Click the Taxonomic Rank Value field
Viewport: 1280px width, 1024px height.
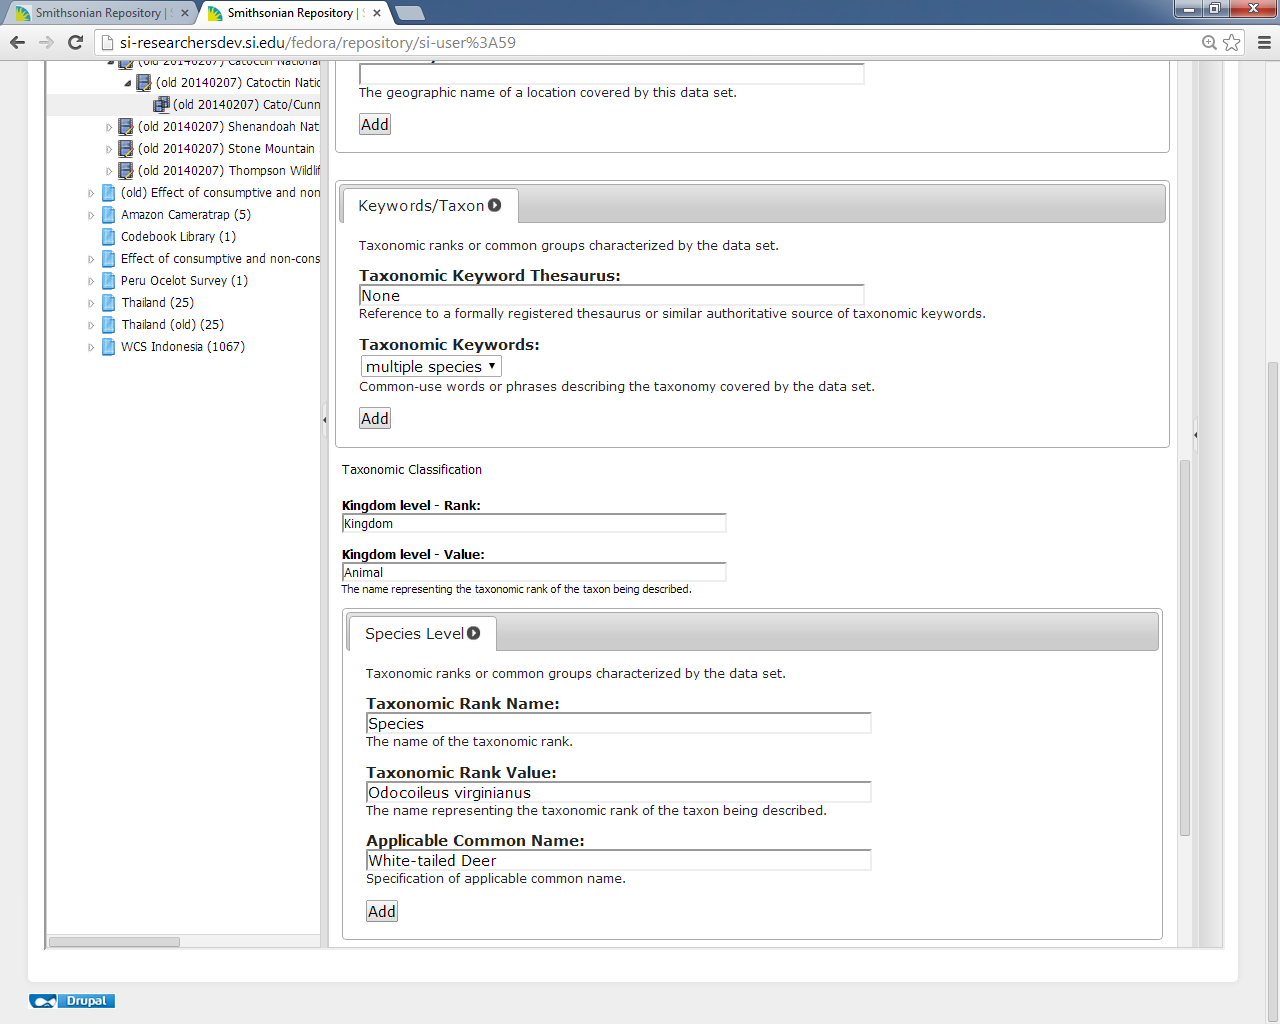coord(618,793)
